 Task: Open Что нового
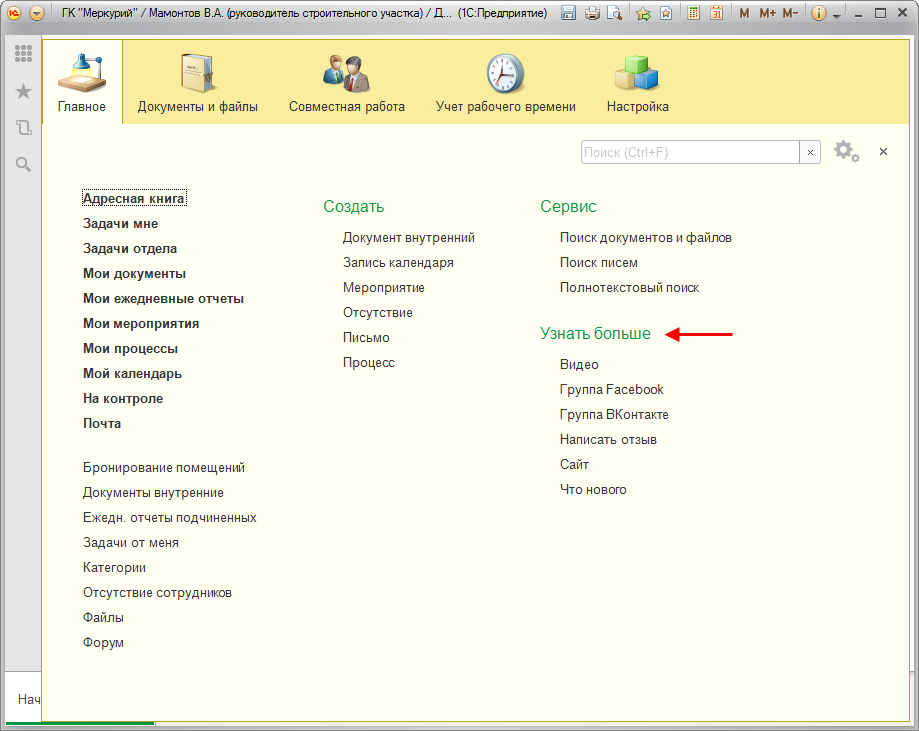click(593, 489)
